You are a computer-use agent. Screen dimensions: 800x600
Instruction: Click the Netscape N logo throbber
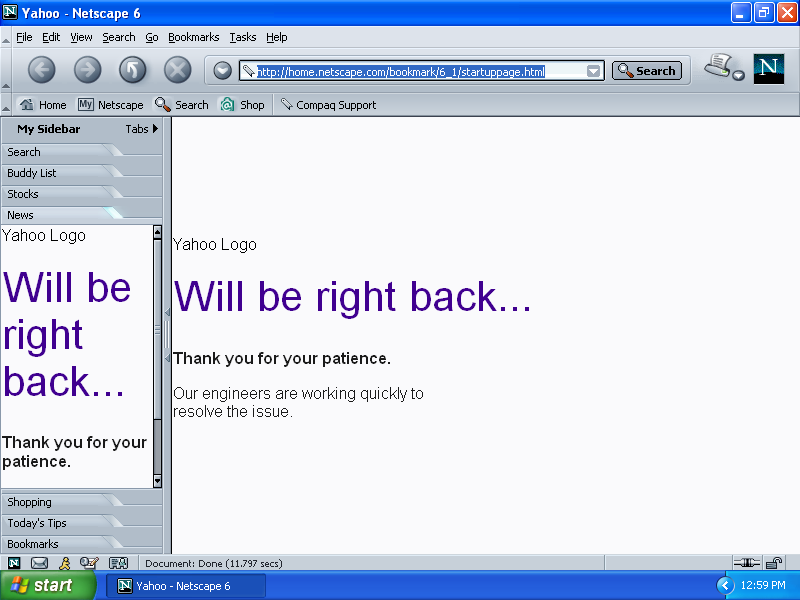pyautogui.click(x=768, y=69)
